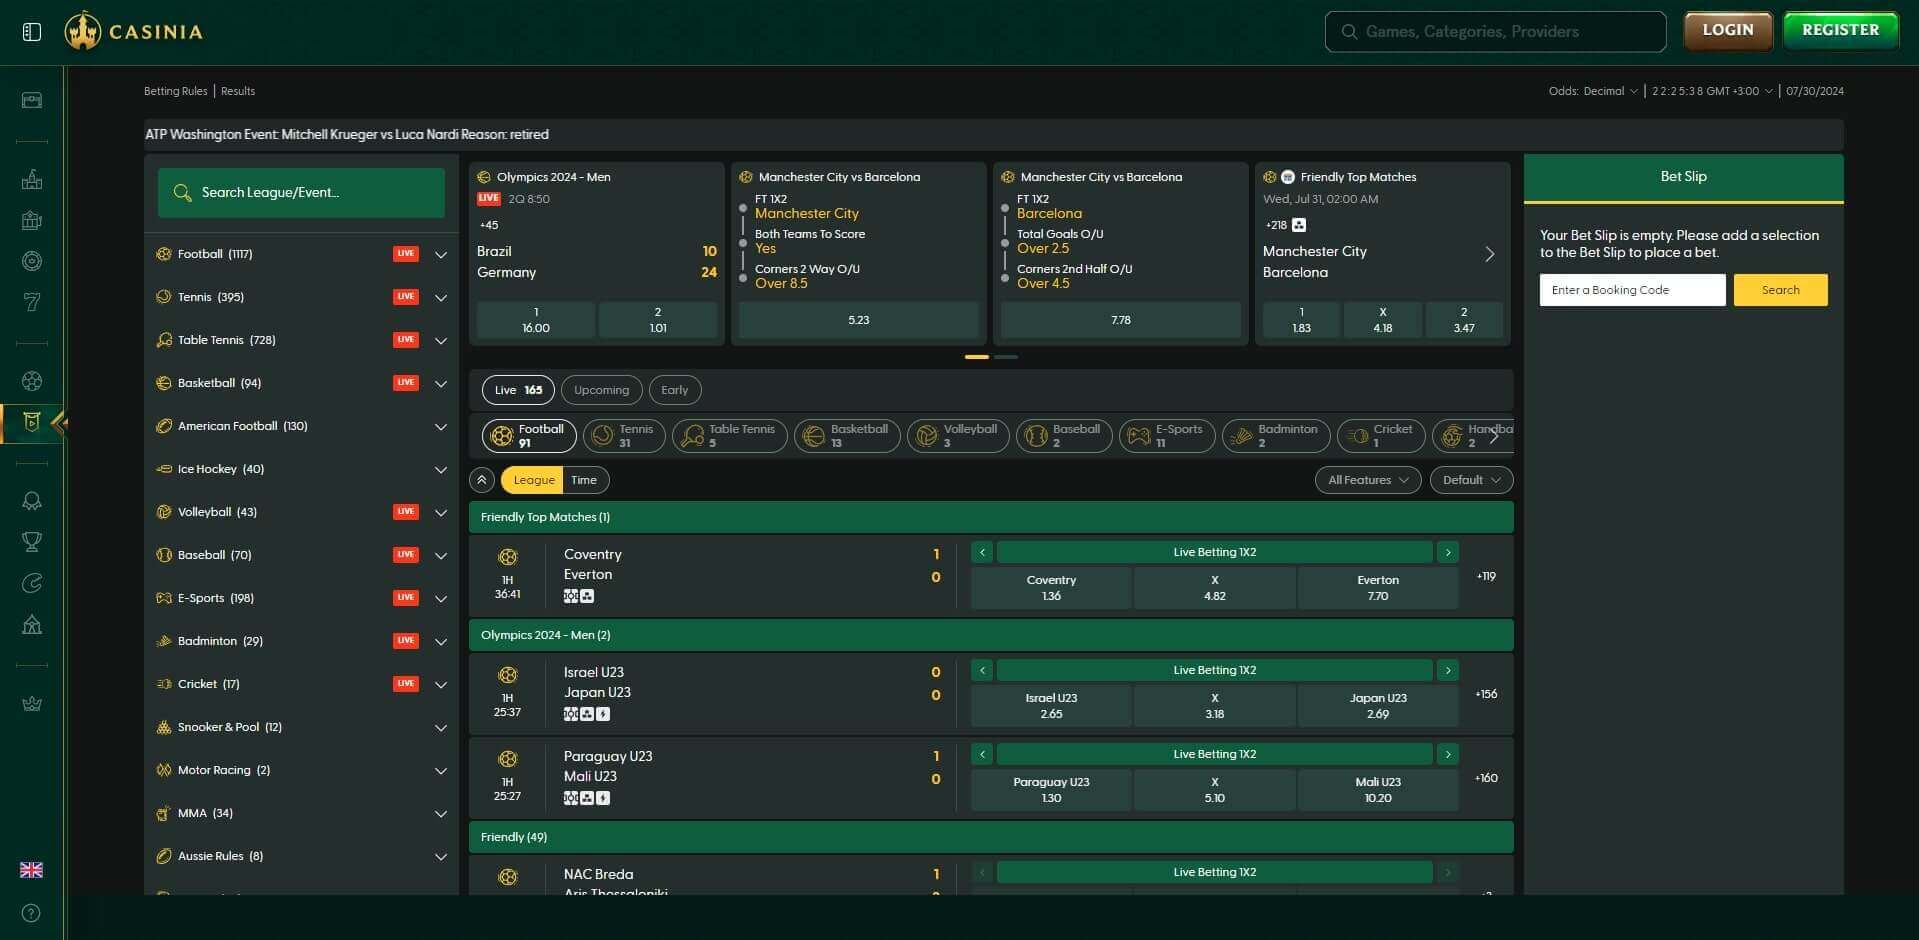1919x940 pixels.
Task: Switch to the Upcoming events toggle
Action: point(601,390)
